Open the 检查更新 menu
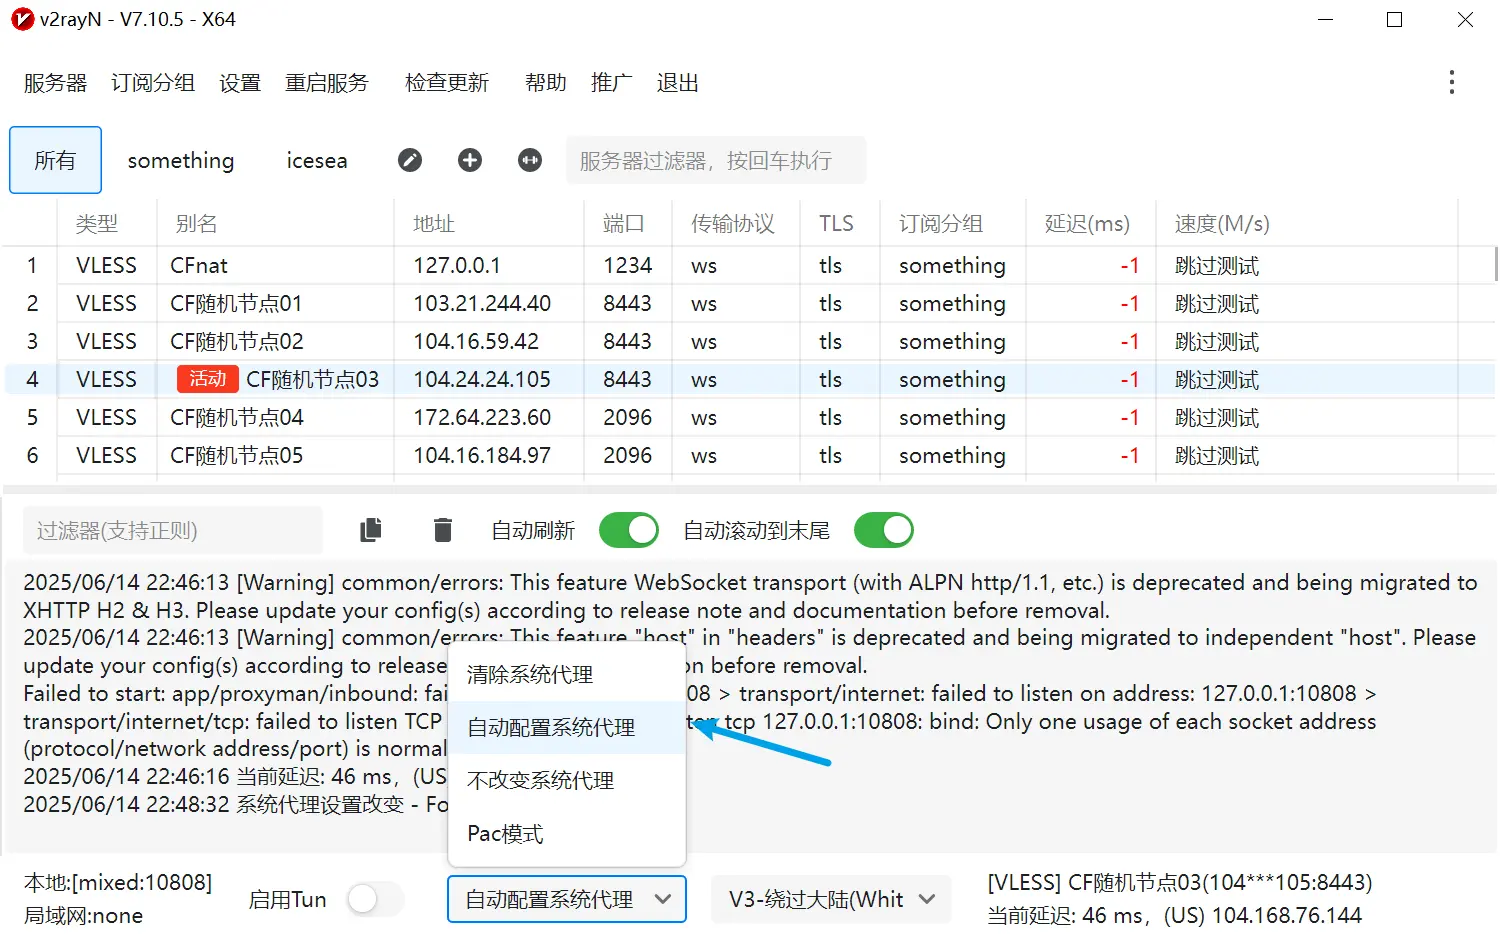This screenshot has height=942, width=1500. pyautogui.click(x=447, y=83)
